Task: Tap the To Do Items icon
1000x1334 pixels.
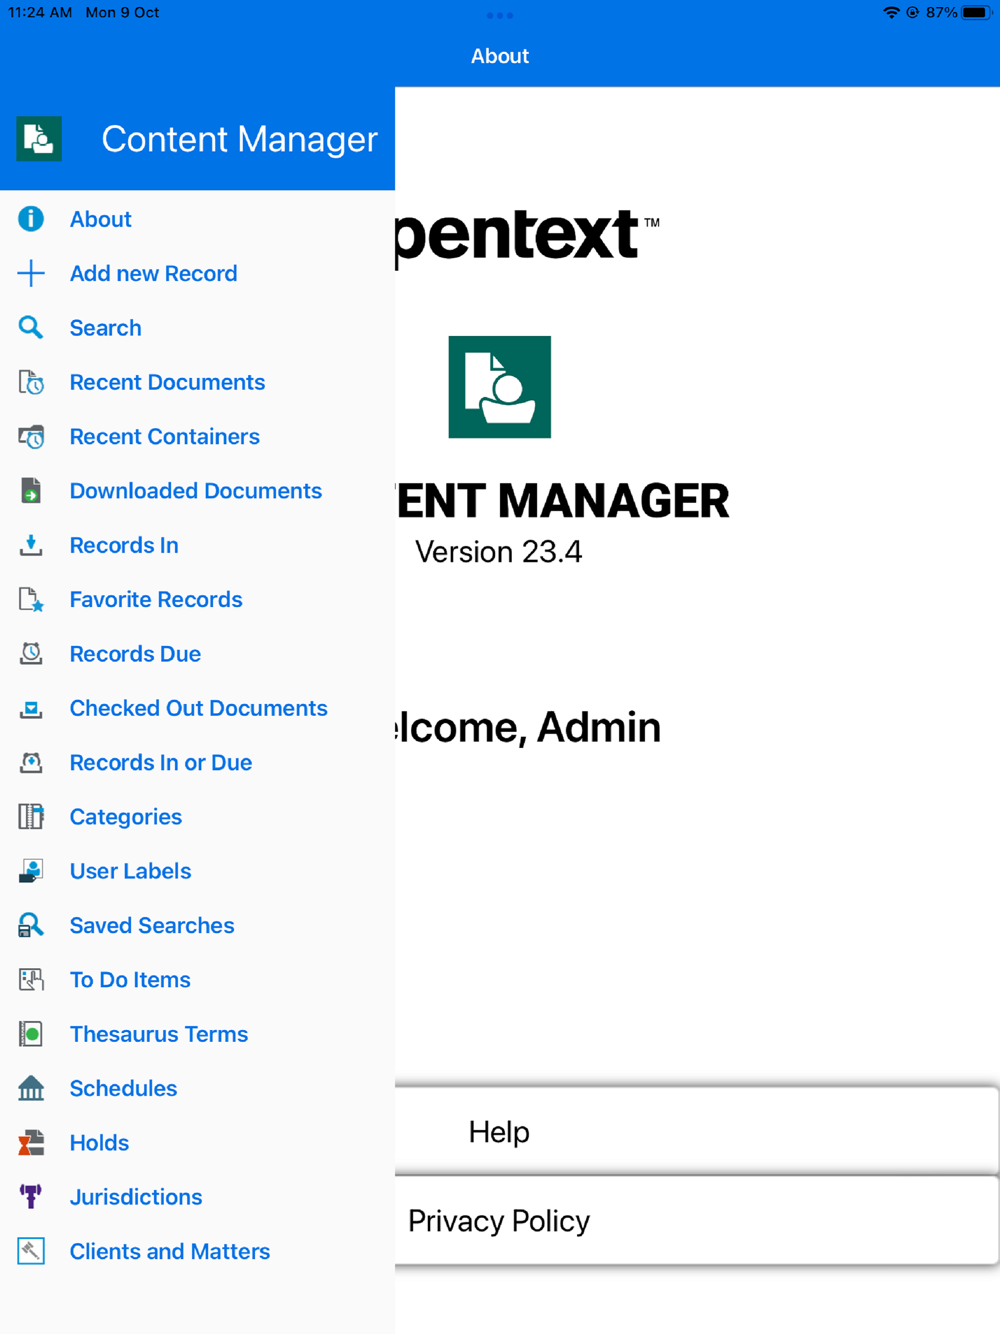Action: (x=31, y=980)
